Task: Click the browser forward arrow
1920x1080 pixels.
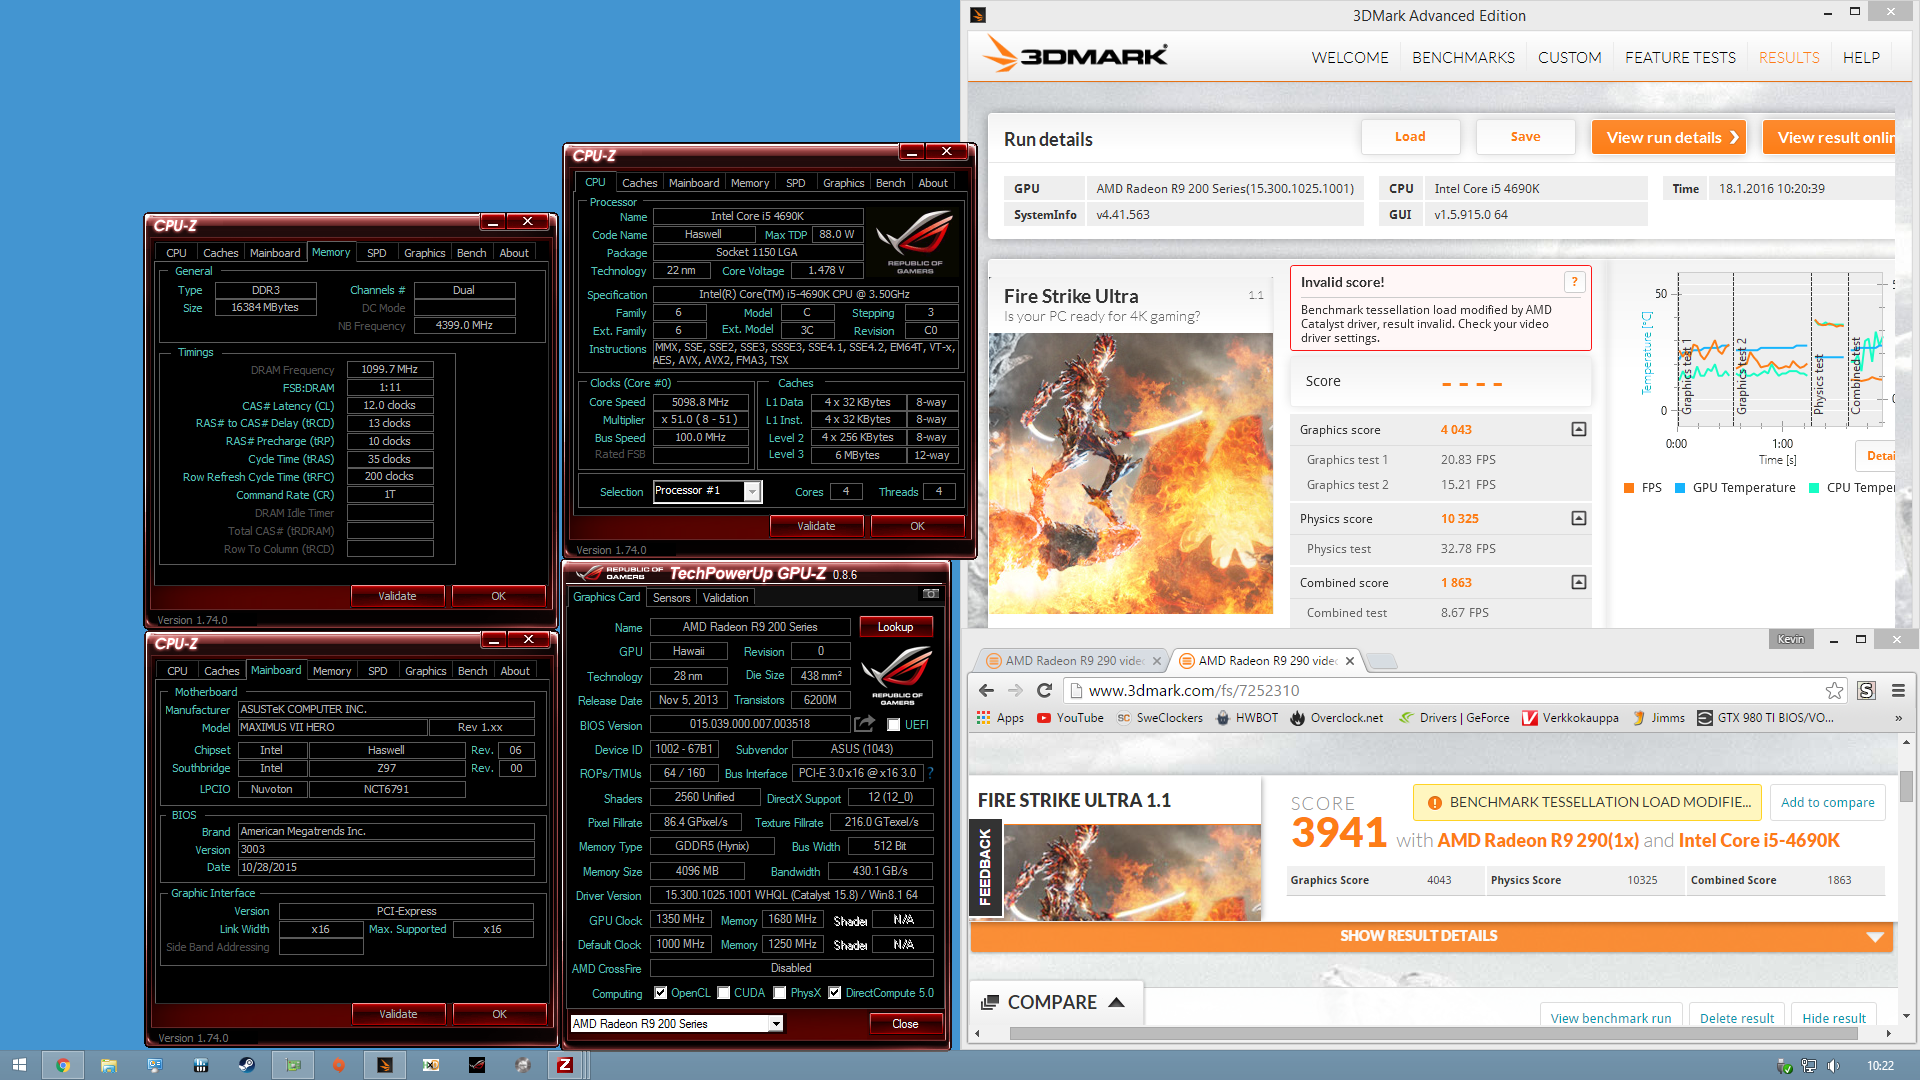Action: point(1015,690)
